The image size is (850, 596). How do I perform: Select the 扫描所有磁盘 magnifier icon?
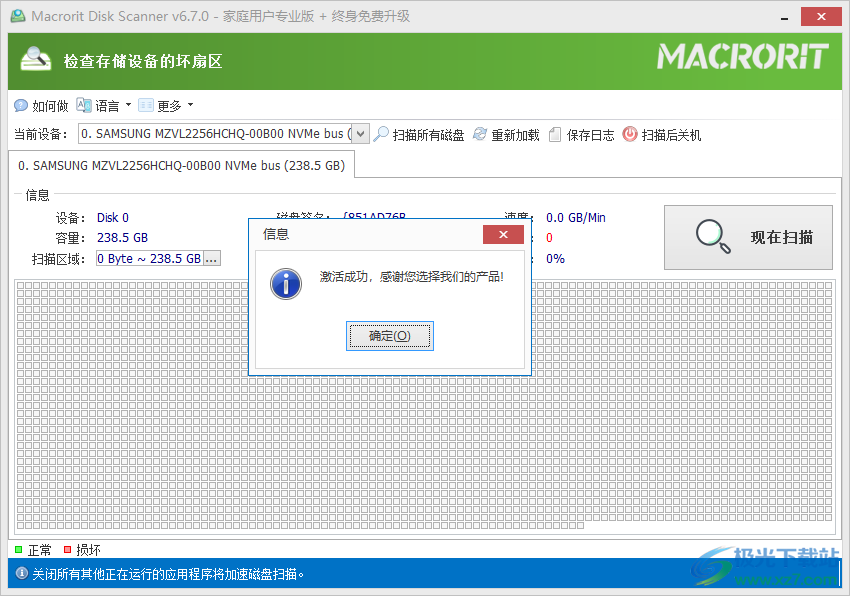[x=380, y=133]
